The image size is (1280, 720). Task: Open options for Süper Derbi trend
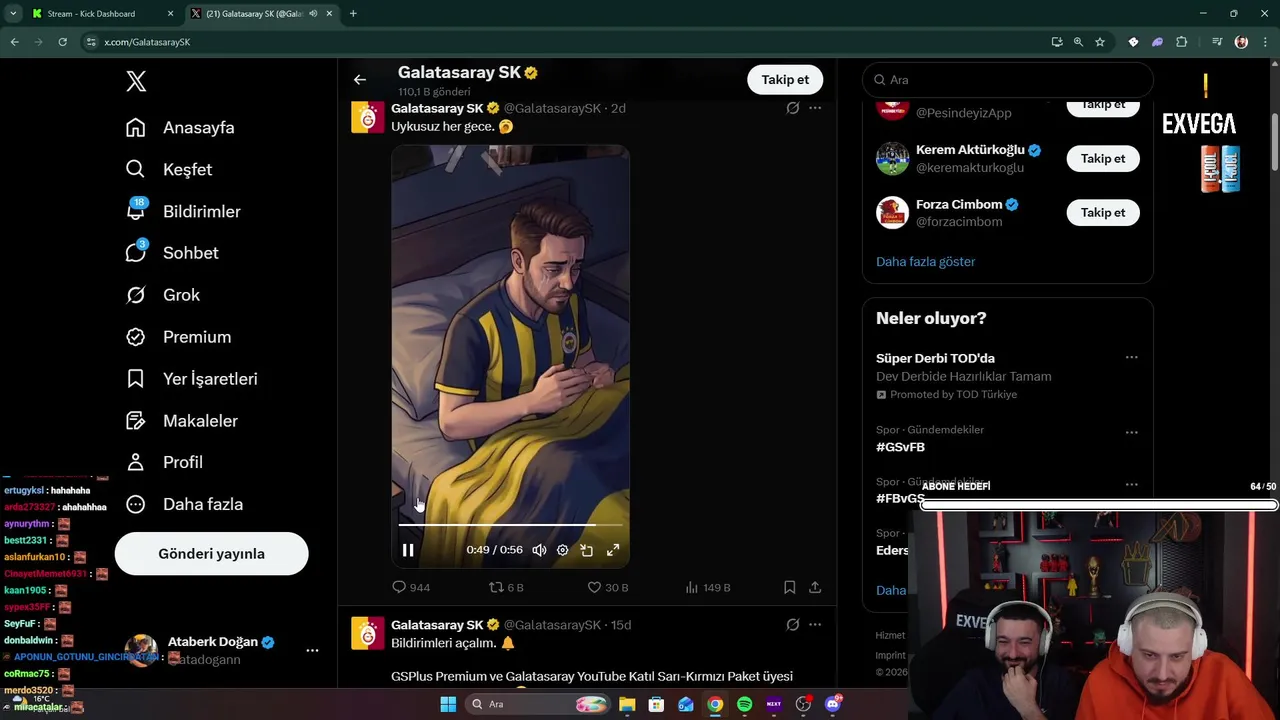(x=1131, y=358)
